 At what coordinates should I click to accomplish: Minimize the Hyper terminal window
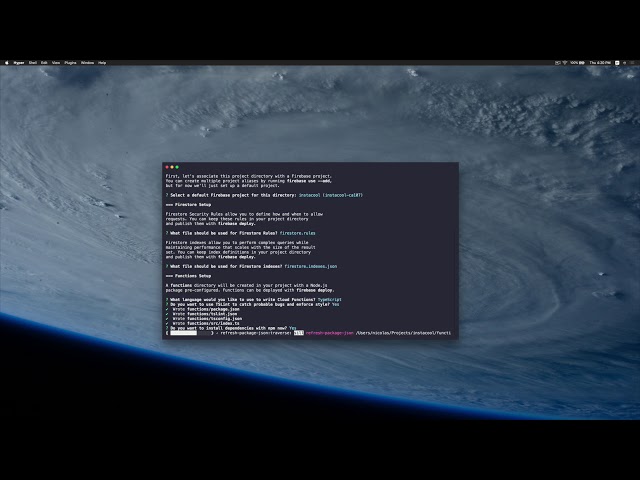pos(172,167)
